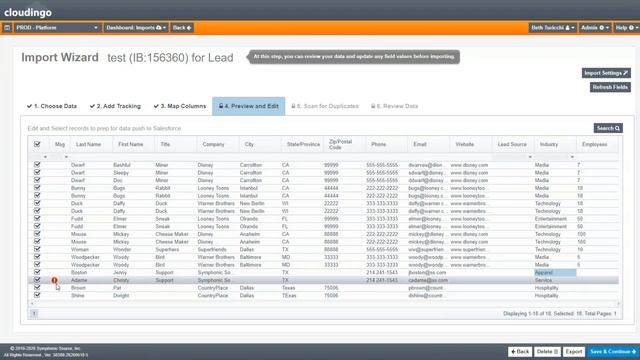The width and height of the screenshot is (640, 360).
Task: Click the State/Province column header
Action: [303, 144]
